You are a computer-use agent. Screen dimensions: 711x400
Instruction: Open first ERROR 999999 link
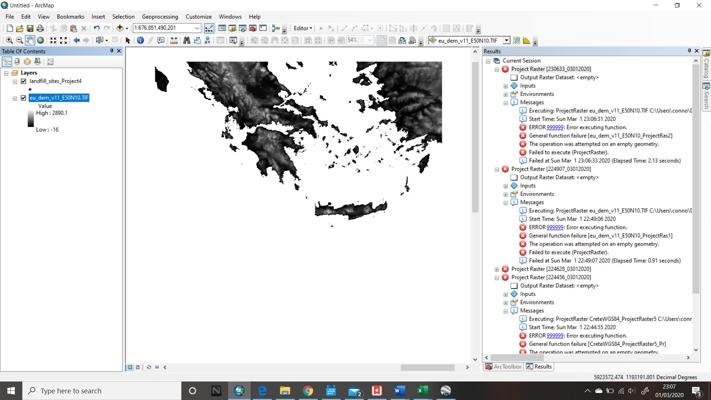click(x=555, y=127)
